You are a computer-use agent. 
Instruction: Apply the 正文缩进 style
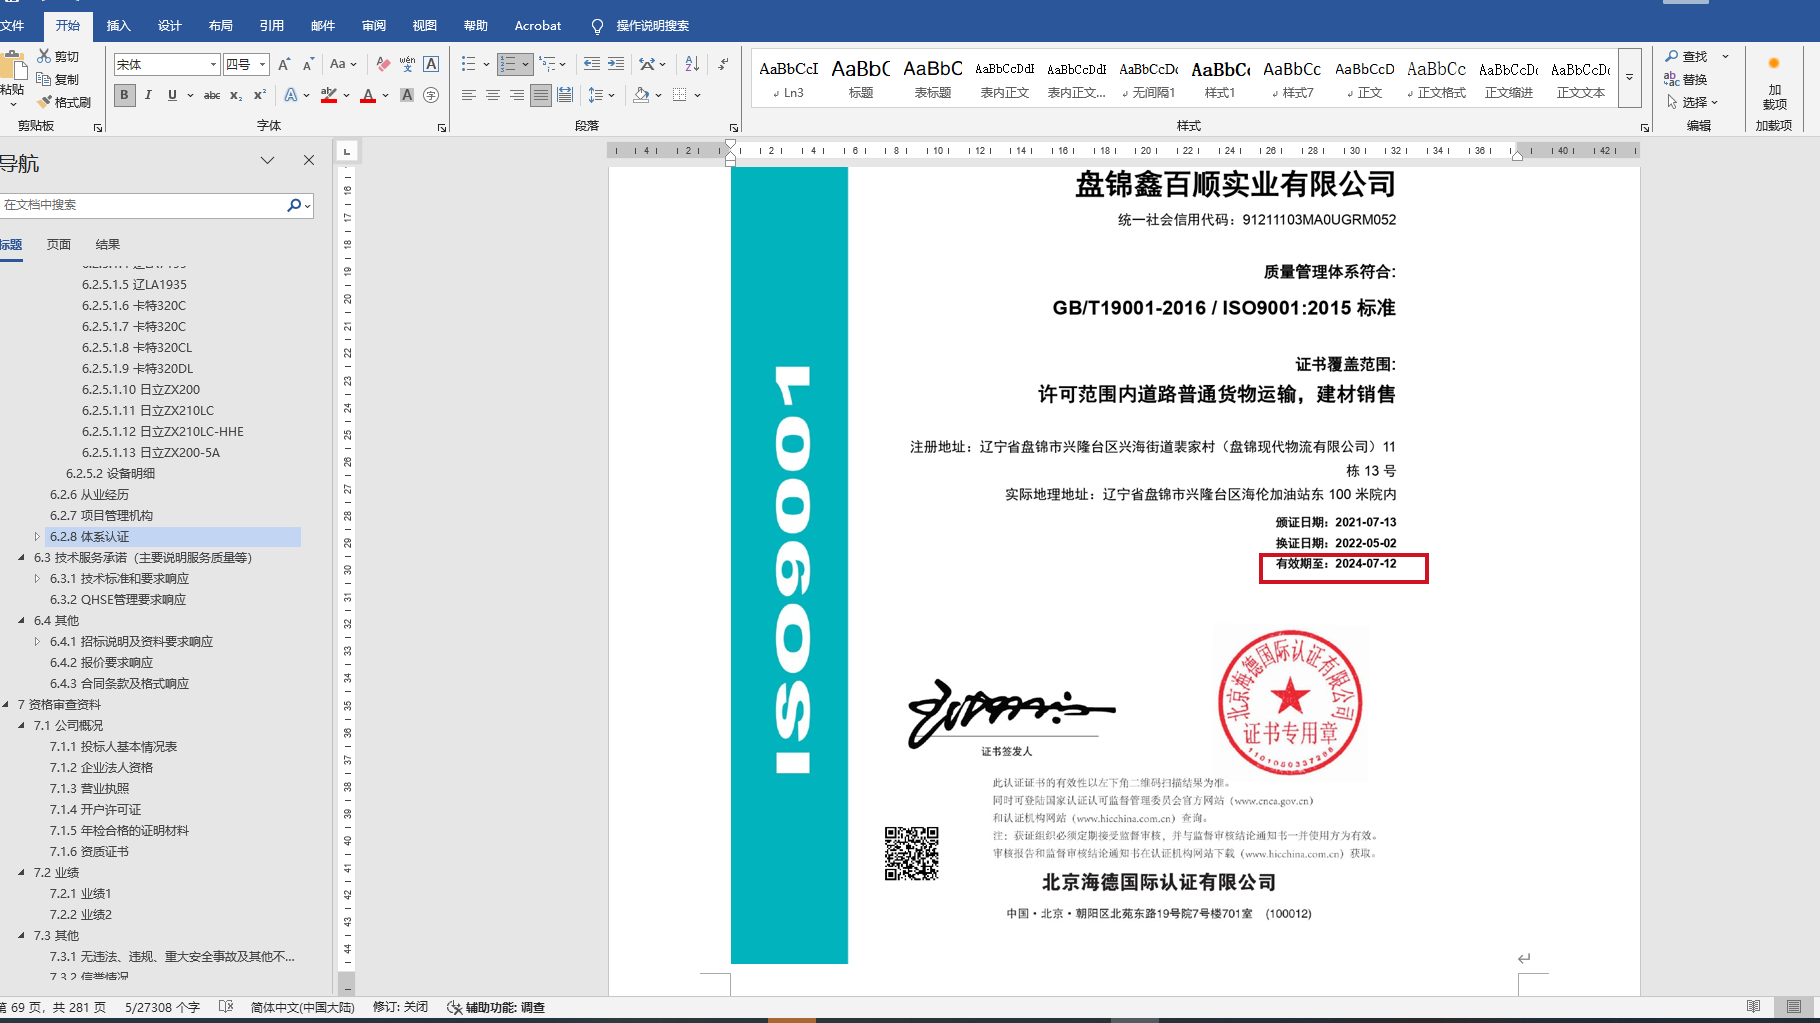pyautogui.click(x=1509, y=78)
